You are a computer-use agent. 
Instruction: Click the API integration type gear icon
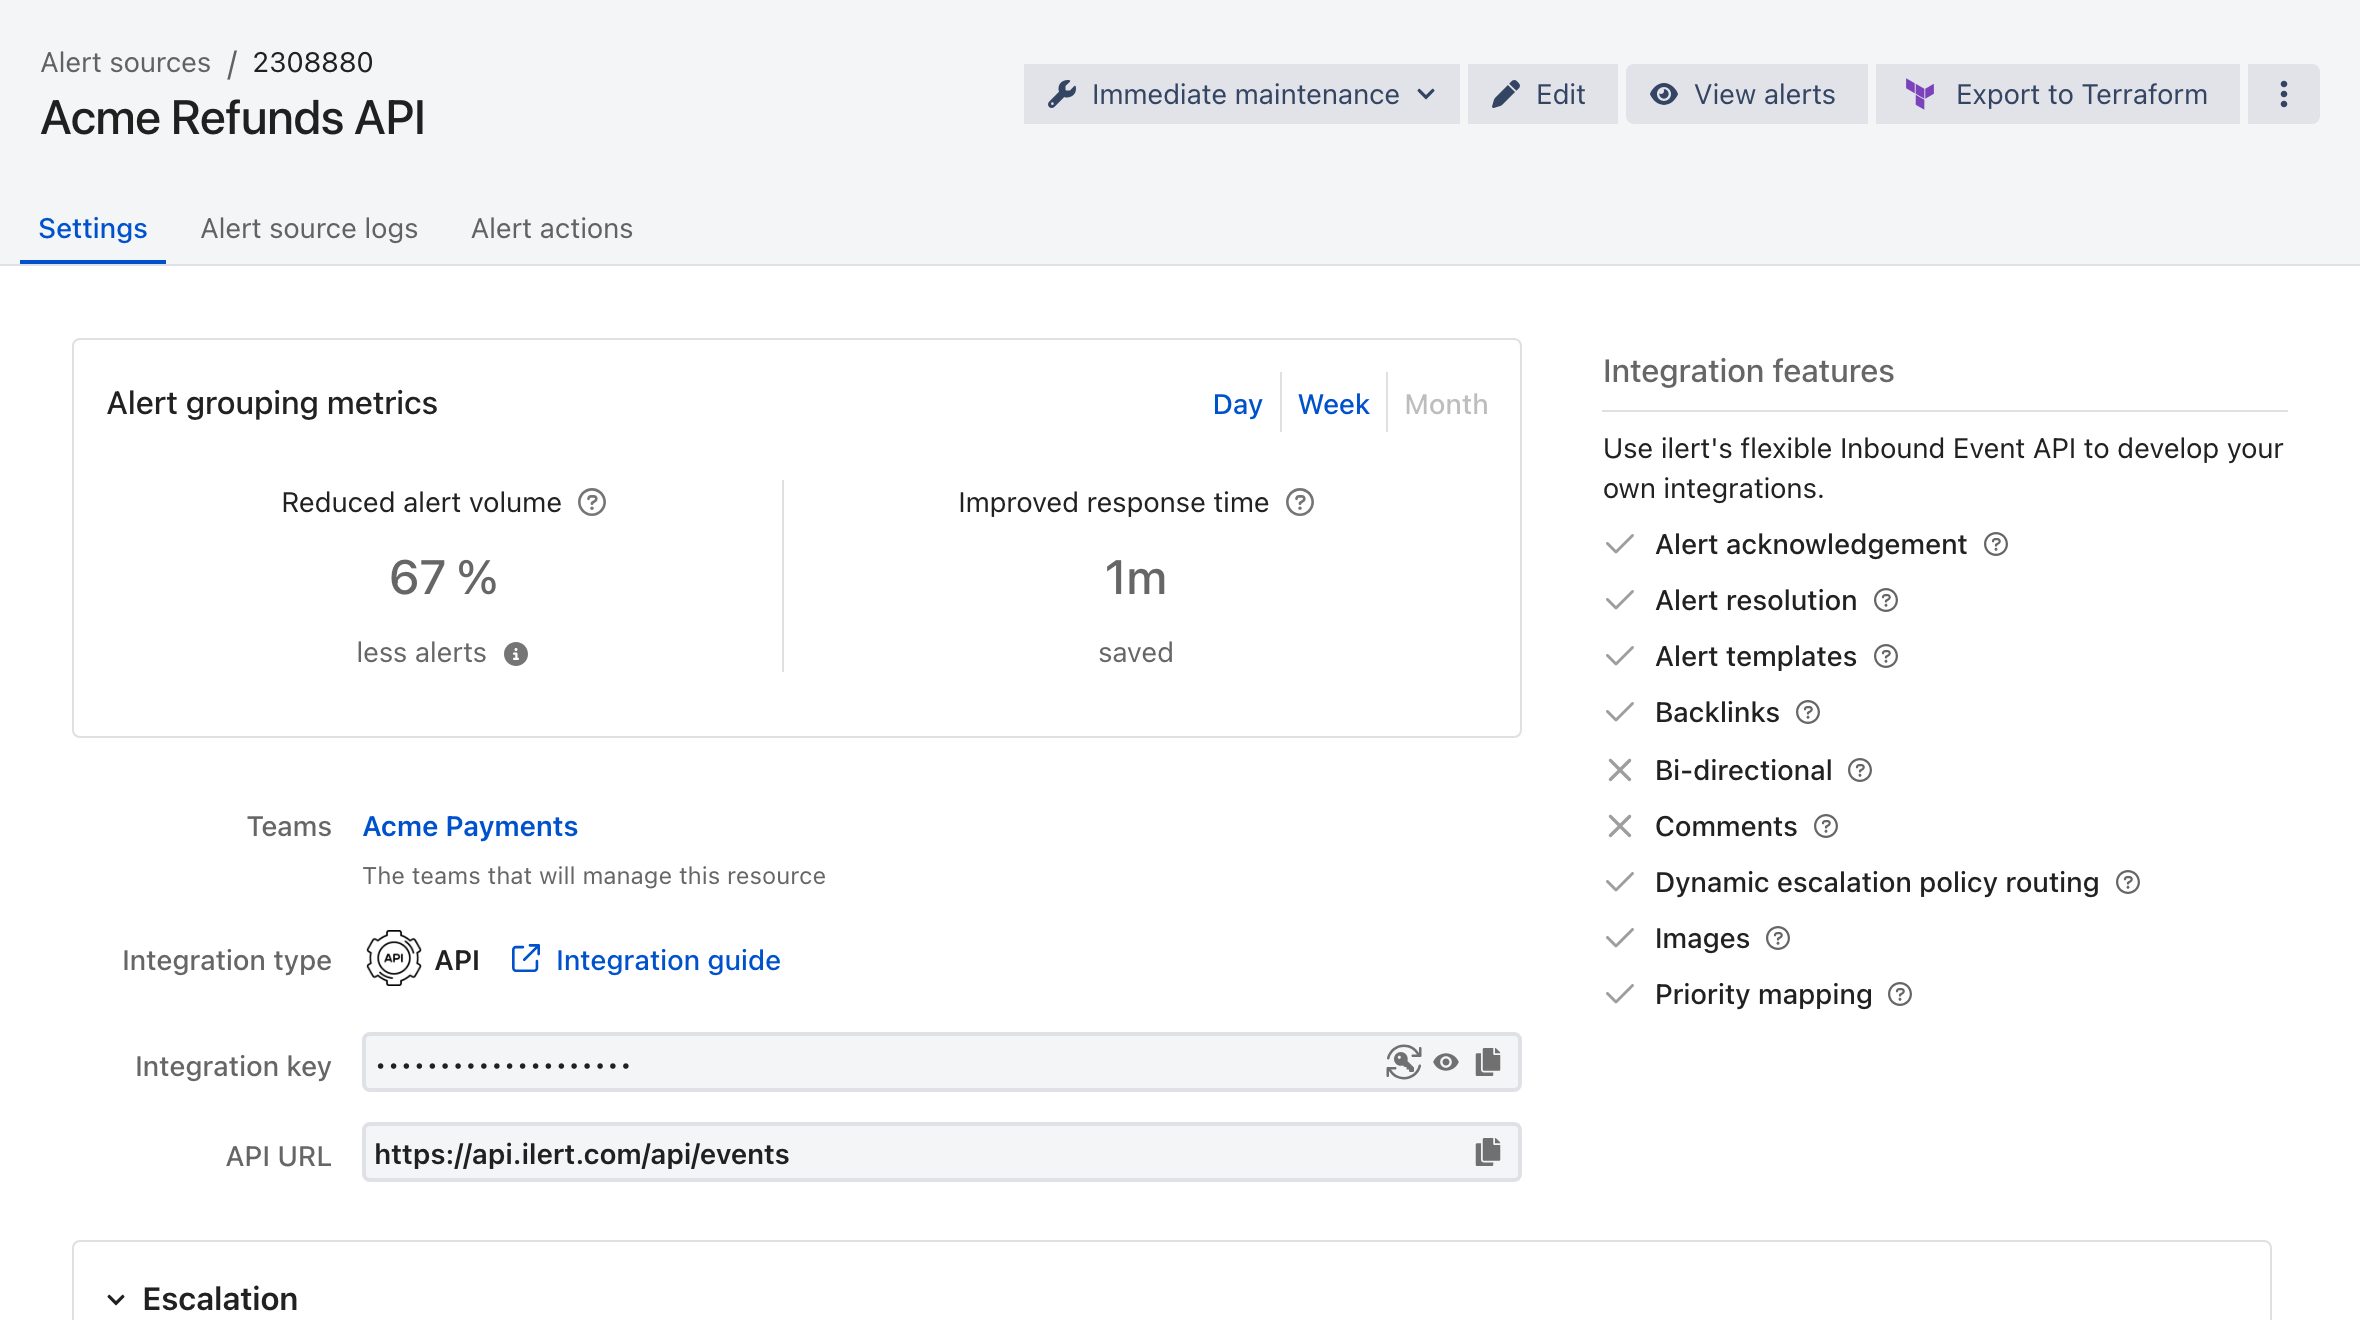(x=394, y=958)
